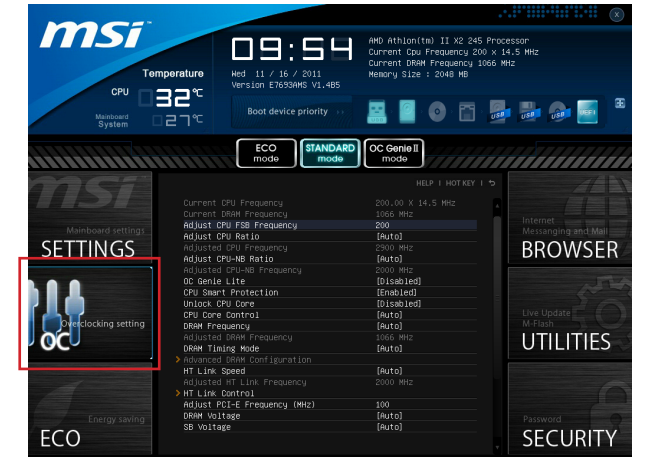660x474 pixels.
Task: Open the UTILITIES panel
Action: pyautogui.click(x=570, y=313)
